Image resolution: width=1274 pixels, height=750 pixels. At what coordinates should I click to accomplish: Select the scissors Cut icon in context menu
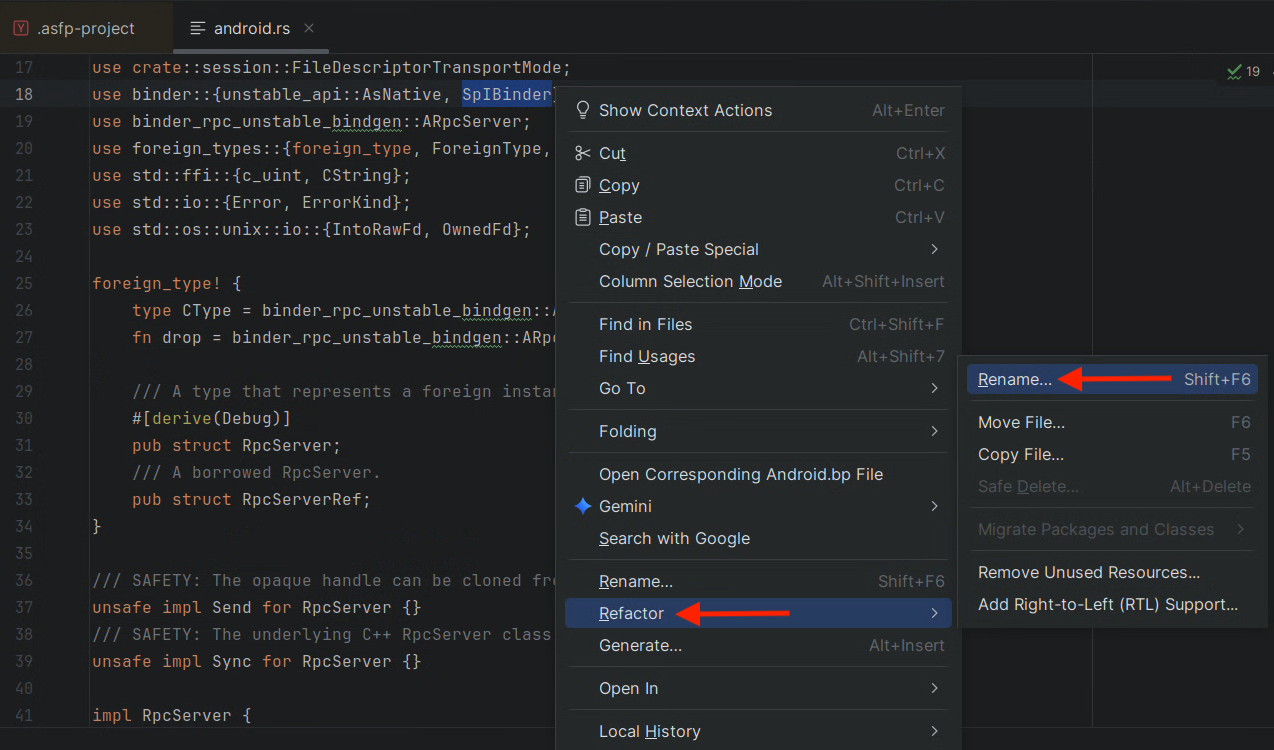pyautogui.click(x=583, y=153)
